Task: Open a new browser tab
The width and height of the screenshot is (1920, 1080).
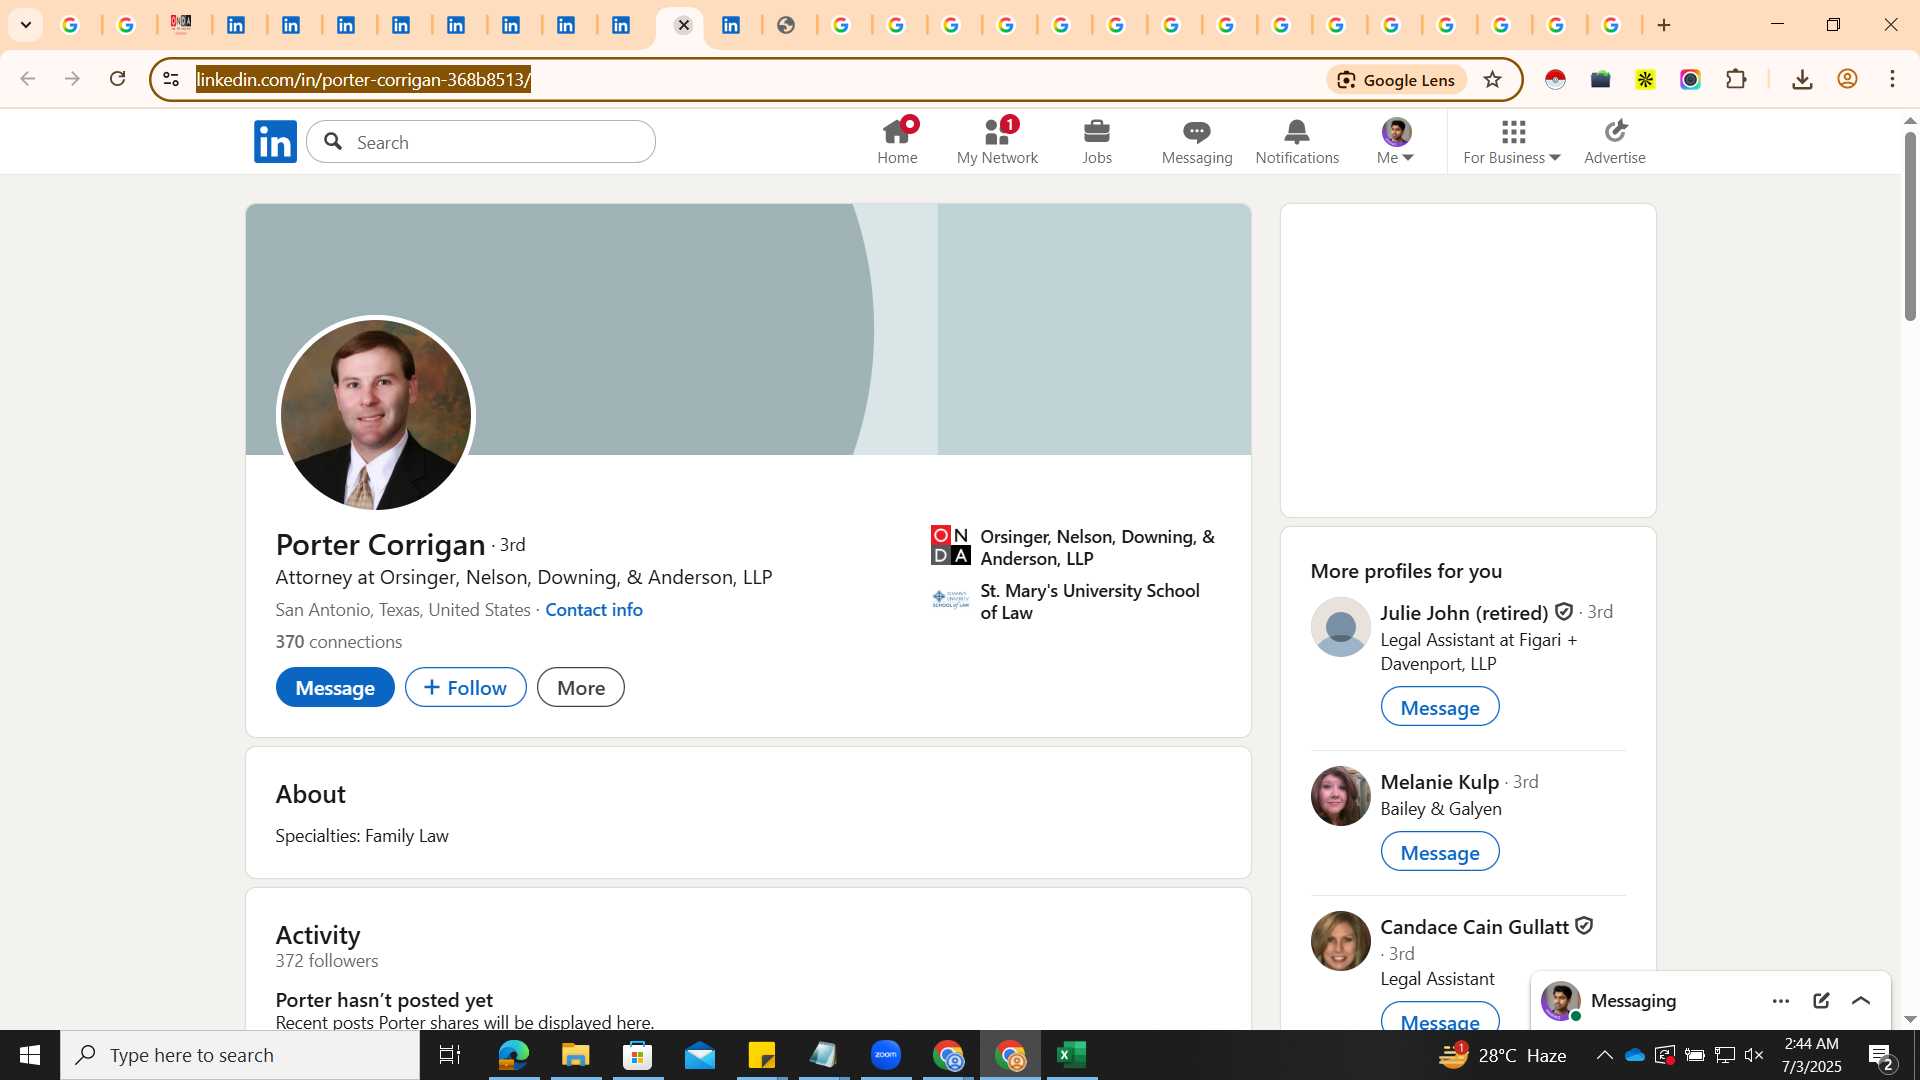Action: pyautogui.click(x=1664, y=25)
